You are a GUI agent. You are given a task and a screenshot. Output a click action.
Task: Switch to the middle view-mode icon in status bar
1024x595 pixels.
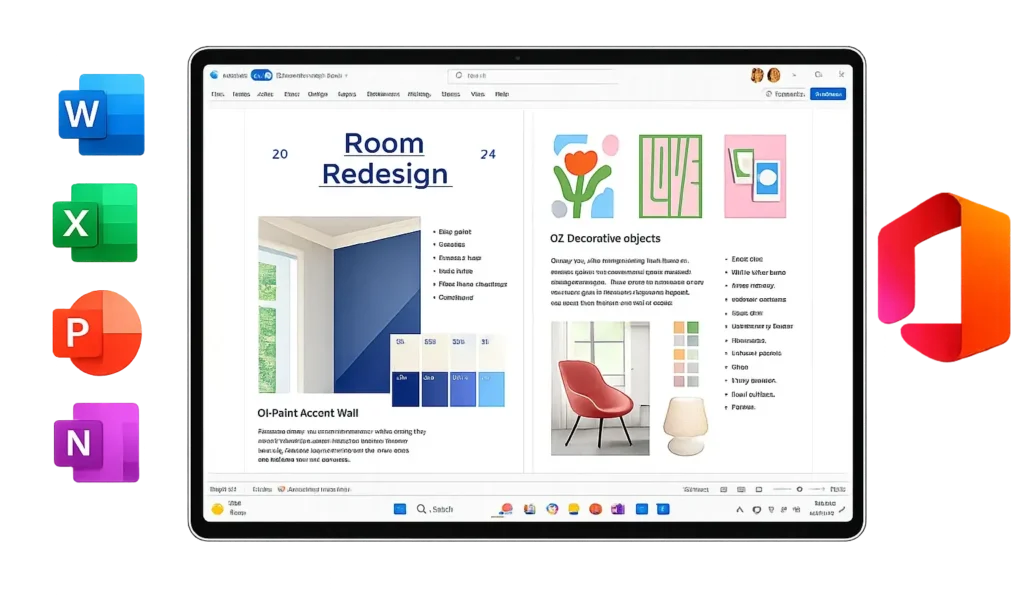coord(741,489)
